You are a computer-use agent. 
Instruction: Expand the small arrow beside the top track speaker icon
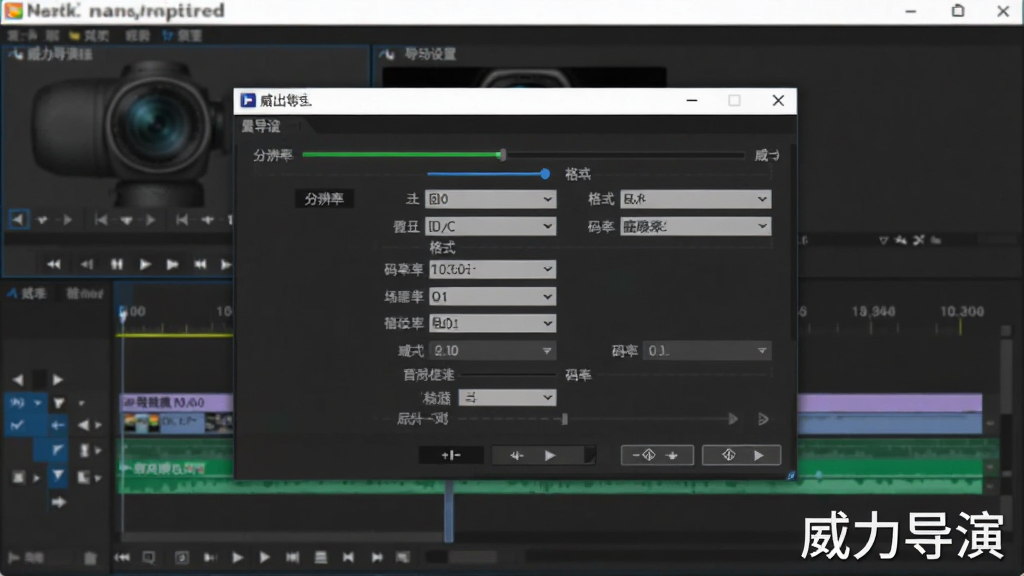(x=37, y=403)
